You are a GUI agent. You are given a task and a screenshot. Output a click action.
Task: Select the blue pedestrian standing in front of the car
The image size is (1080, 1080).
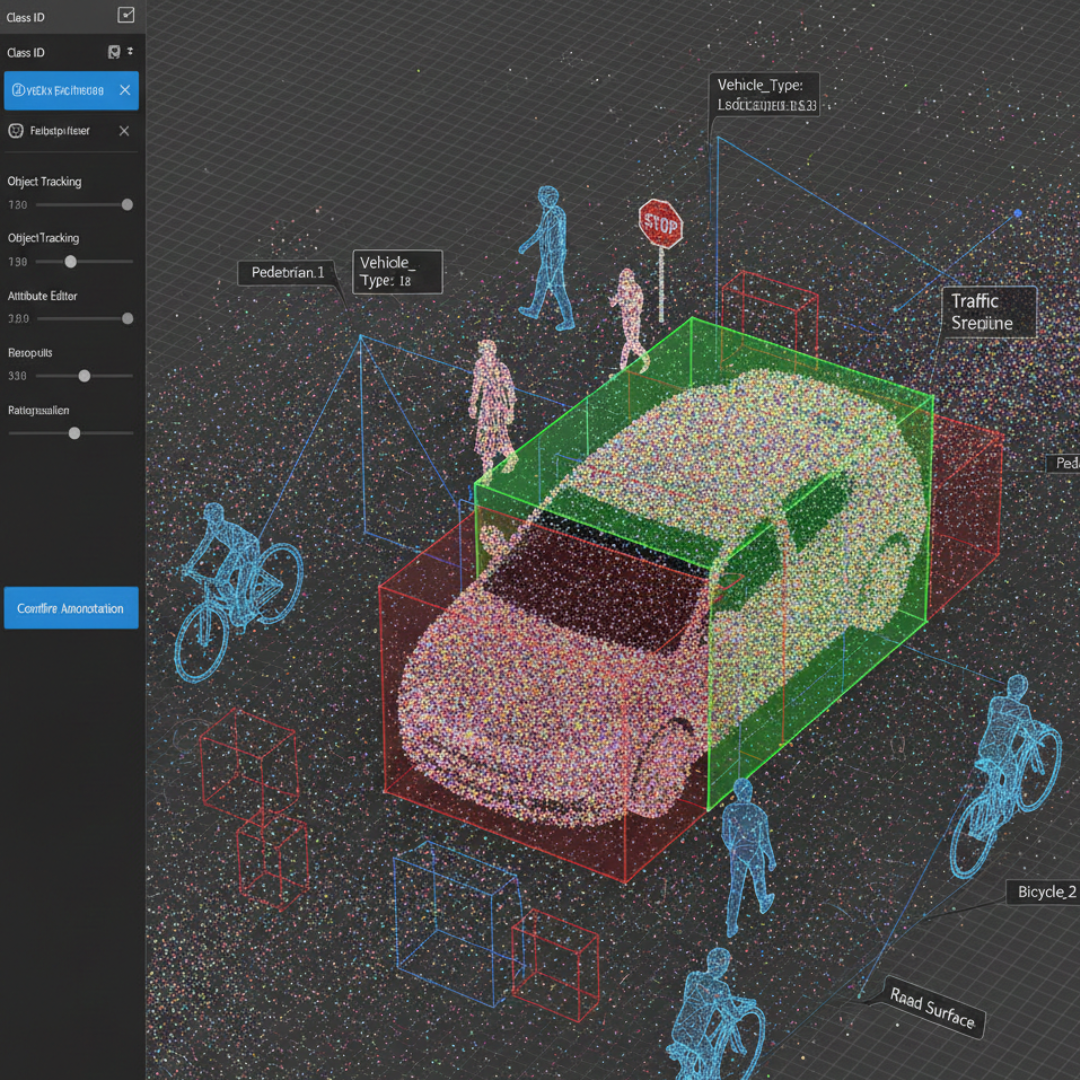(x=745, y=855)
